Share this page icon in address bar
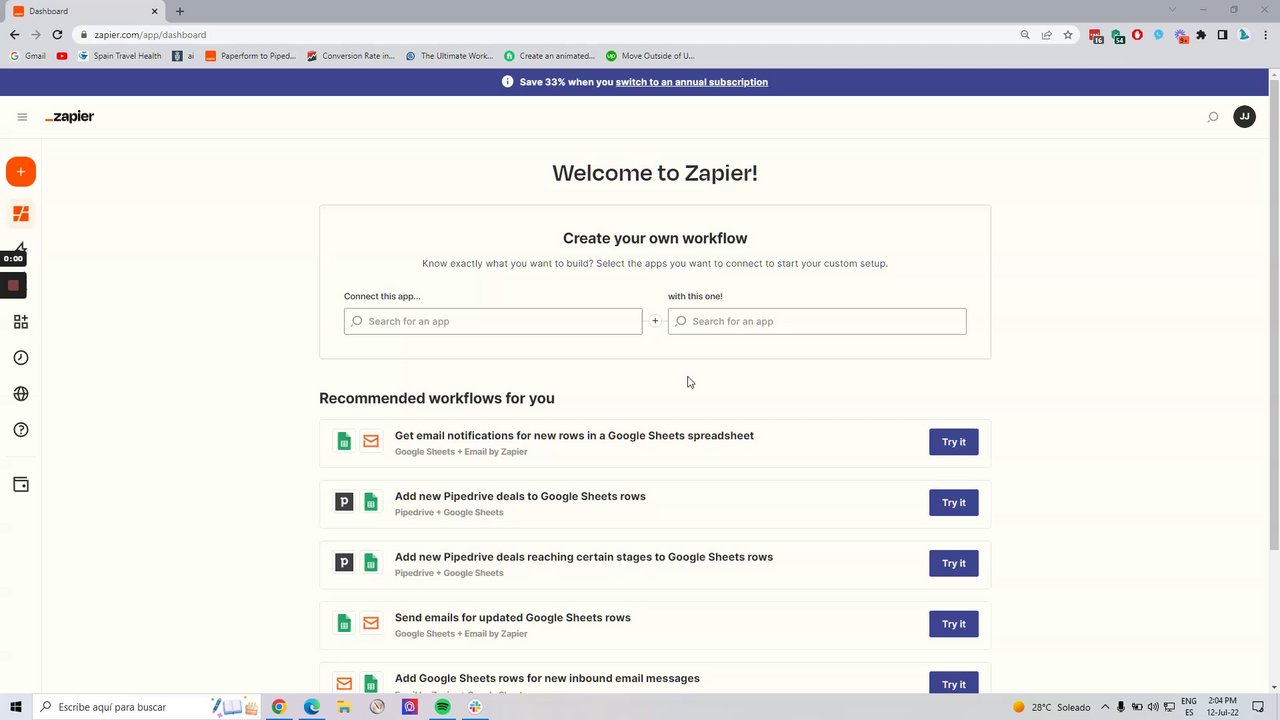The height and width of the screenshot is (720, 1280). 1047,34
